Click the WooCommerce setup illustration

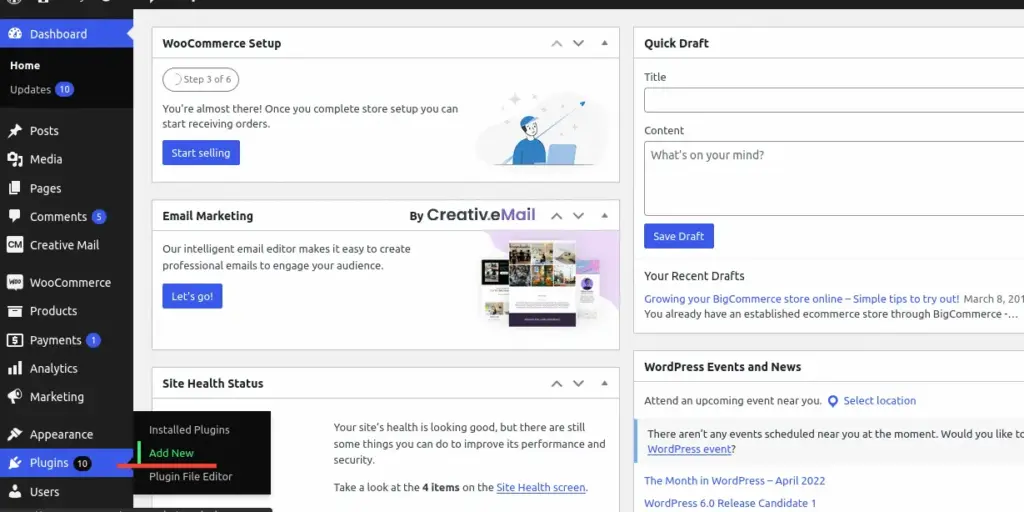(x=542, y=129)
